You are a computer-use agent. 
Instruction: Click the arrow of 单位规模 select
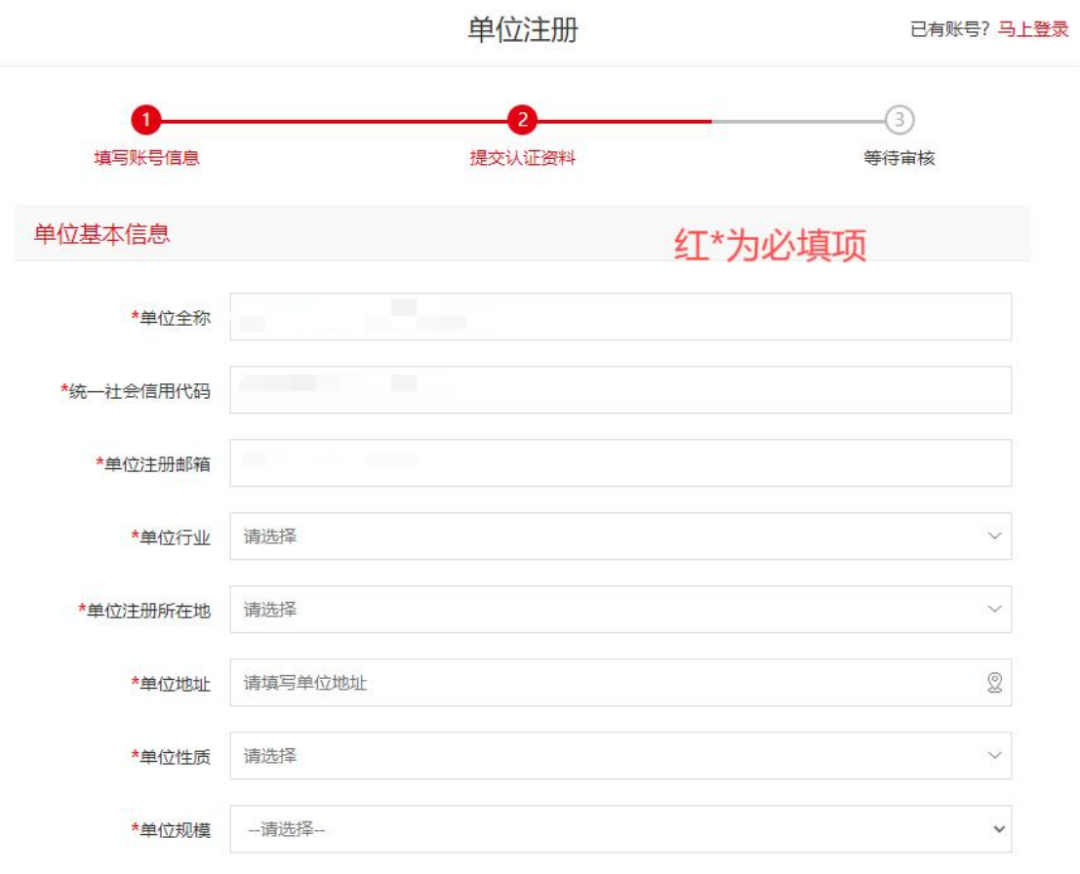pos(999,829)
